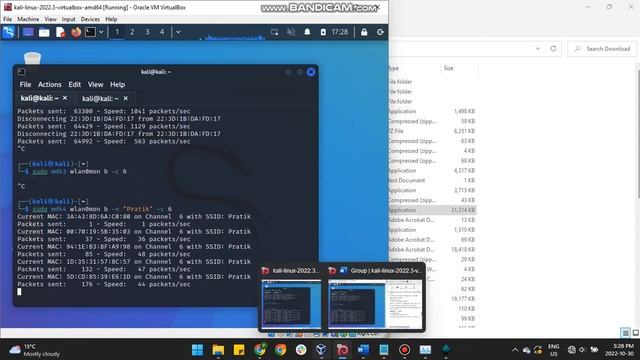Select the Text Document row in Explorer
Image resolution: width=640 pixels, height=360 pixels.
[x=432, y=180]
